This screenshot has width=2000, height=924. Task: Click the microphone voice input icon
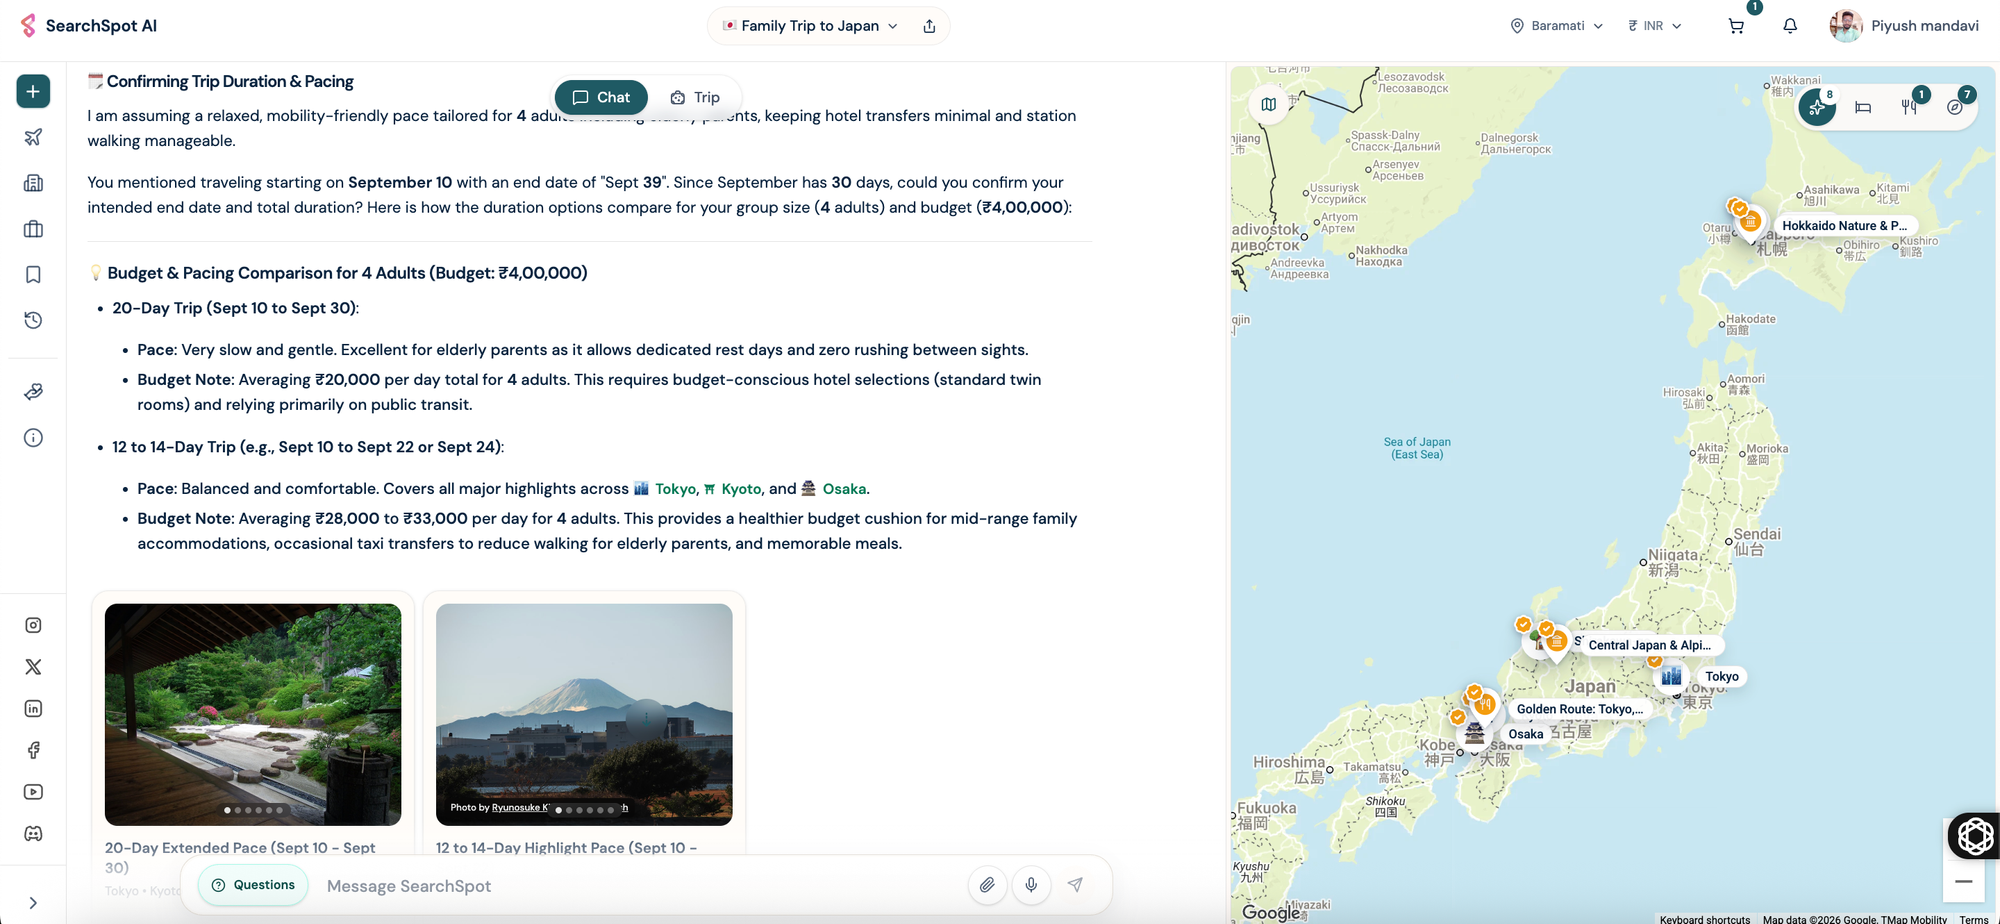pos(1031,885)
